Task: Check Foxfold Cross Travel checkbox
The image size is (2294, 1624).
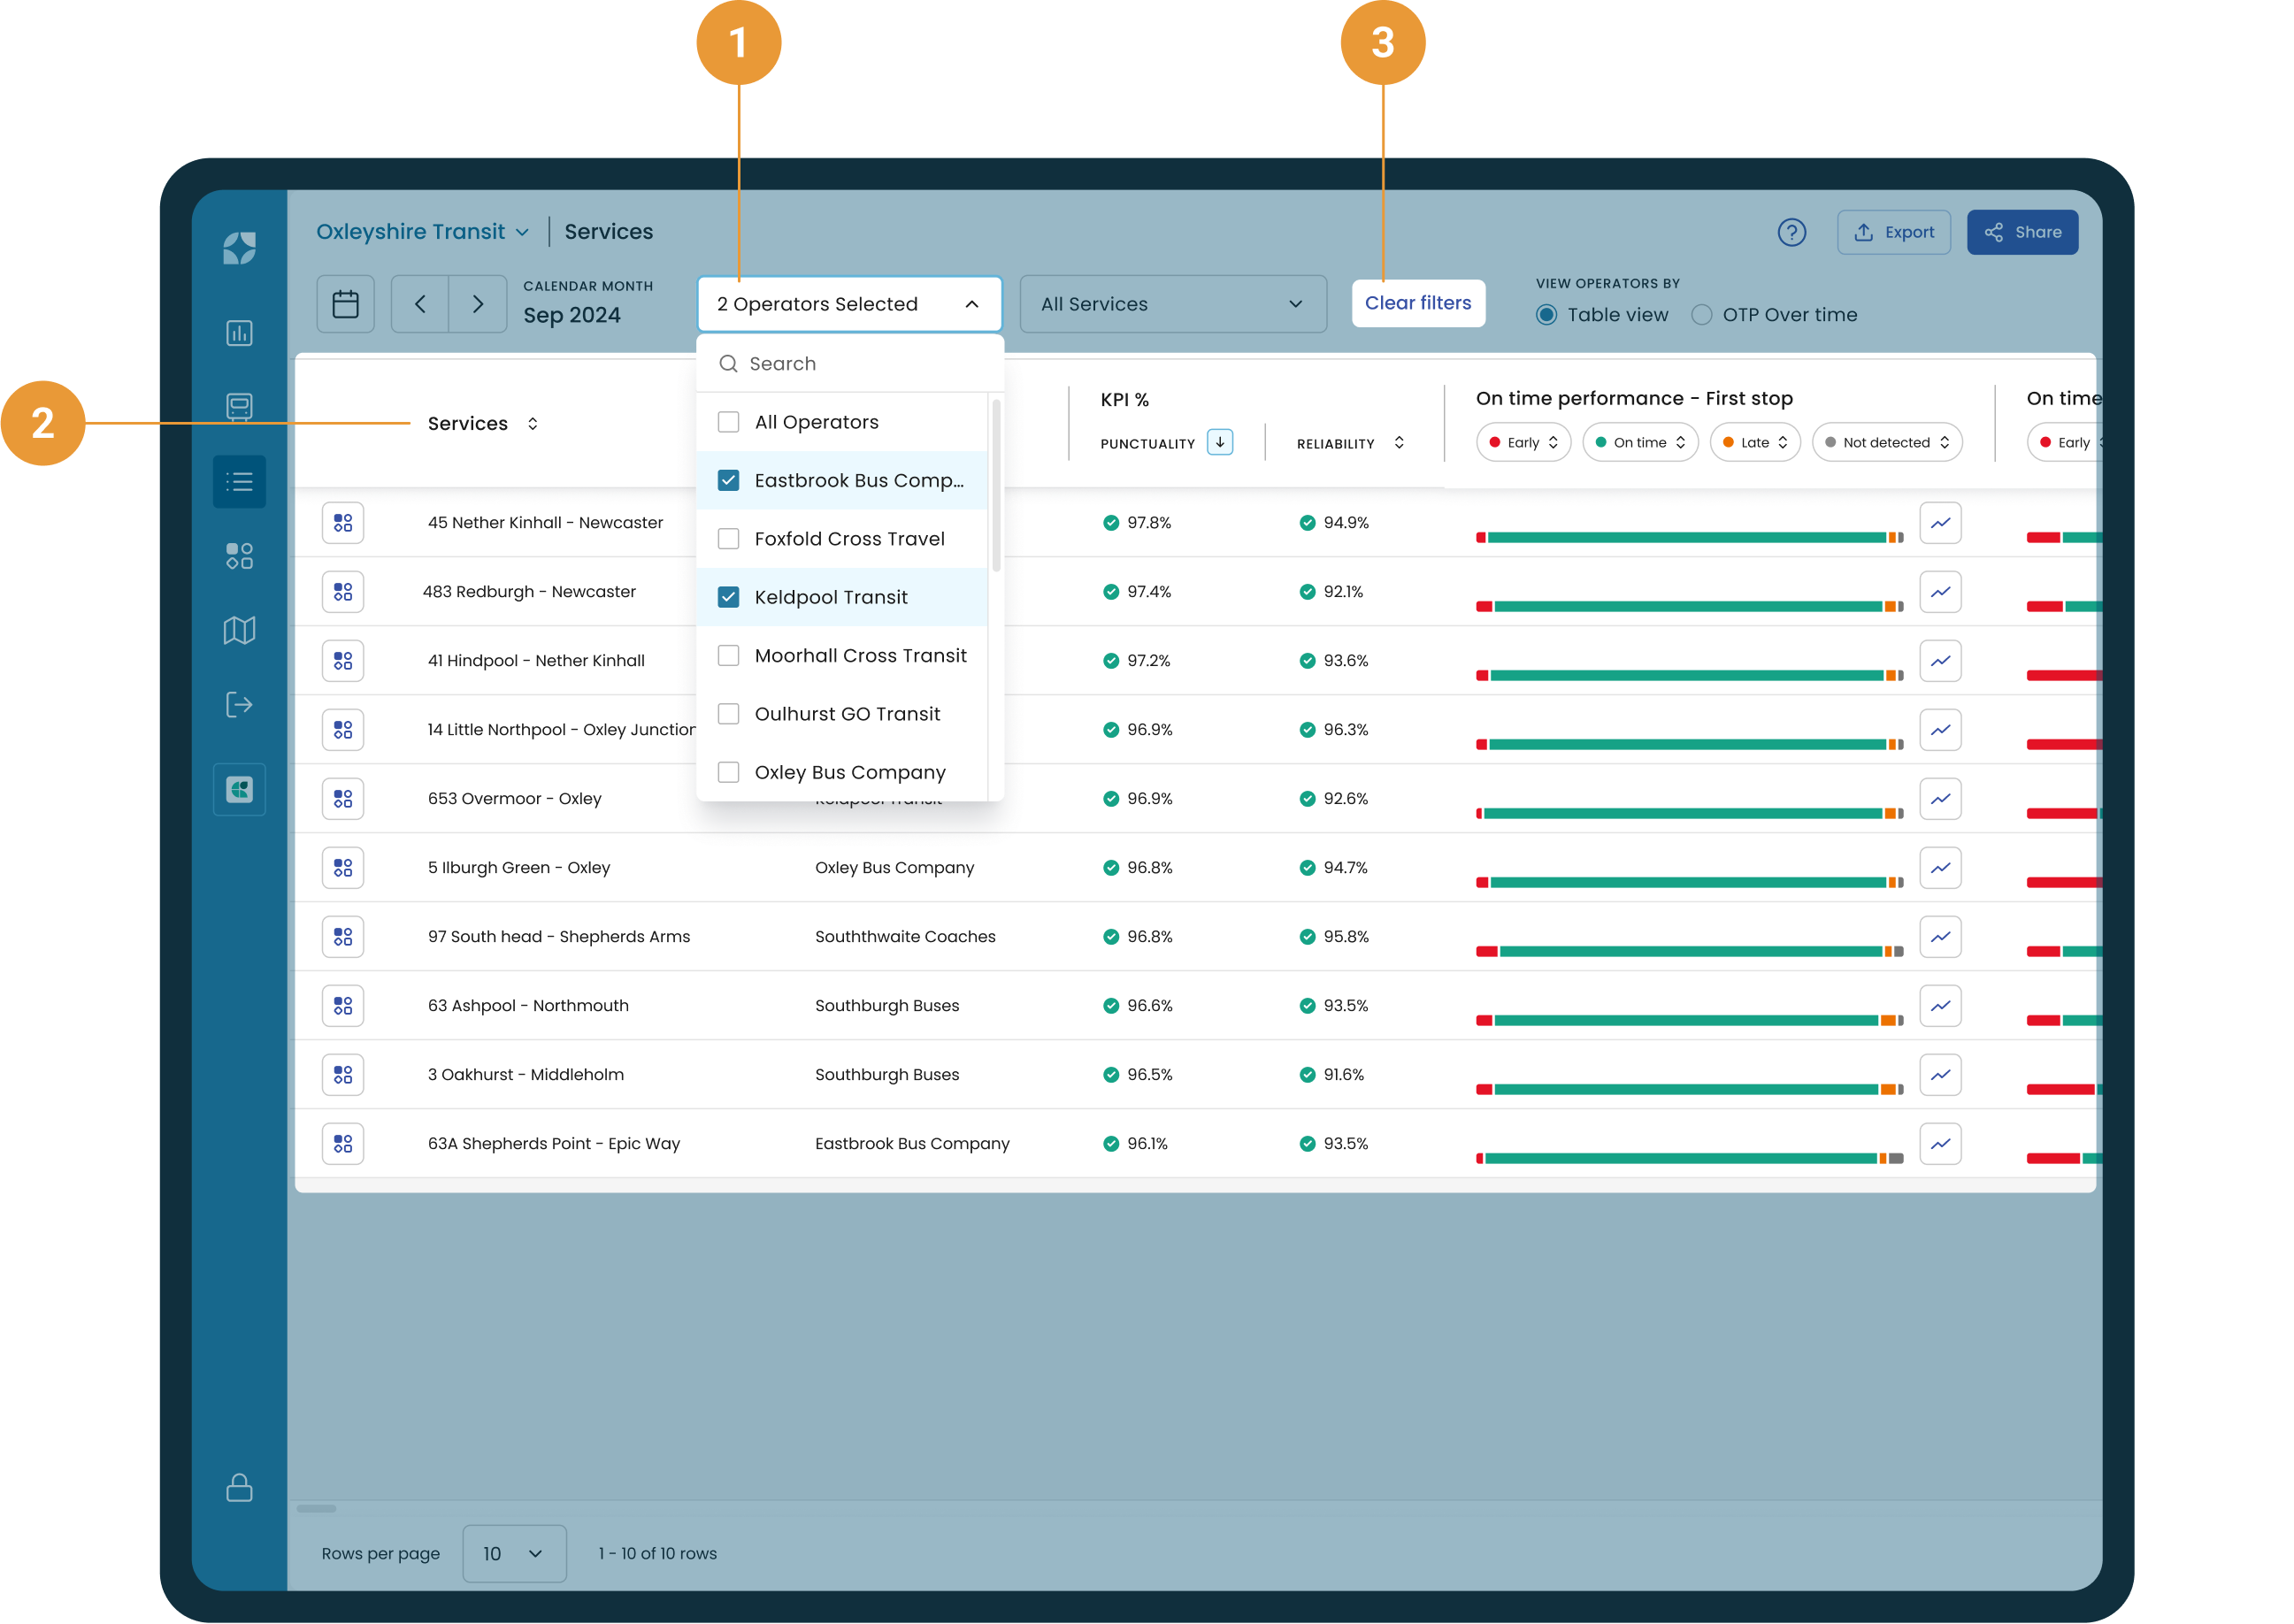Action: click(x=728, y=539)
